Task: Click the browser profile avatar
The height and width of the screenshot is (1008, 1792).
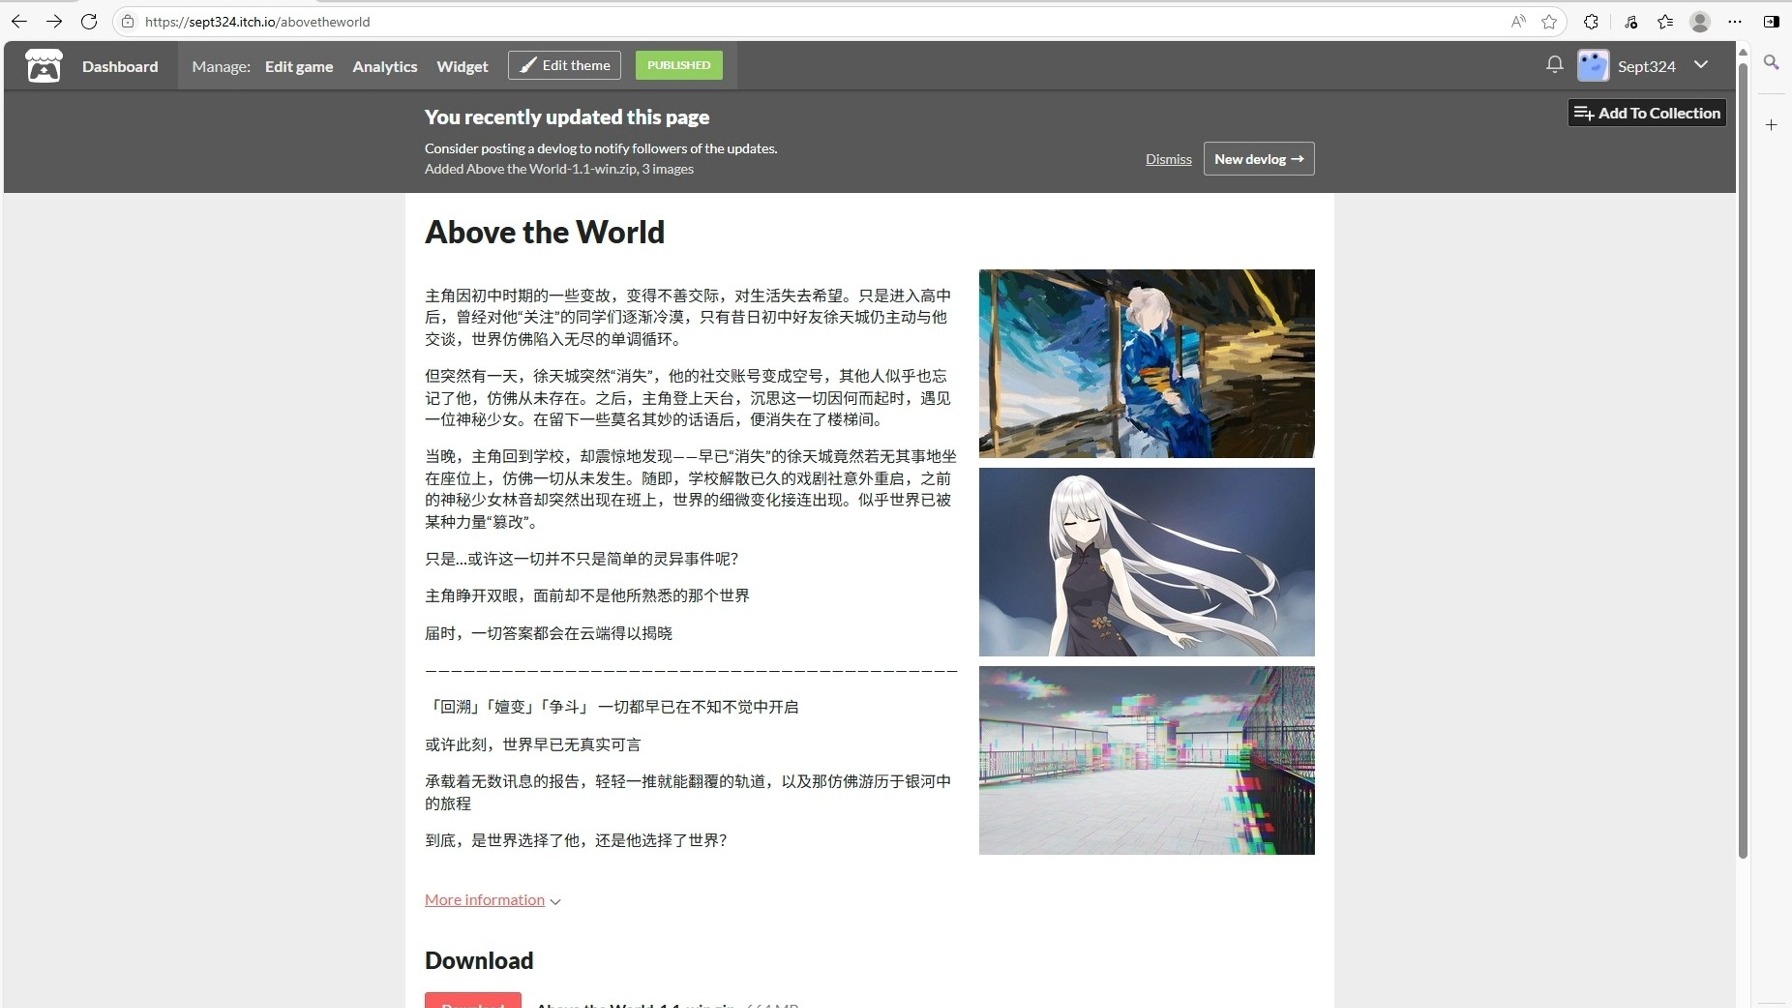Action: click(x=1700, y=21)
